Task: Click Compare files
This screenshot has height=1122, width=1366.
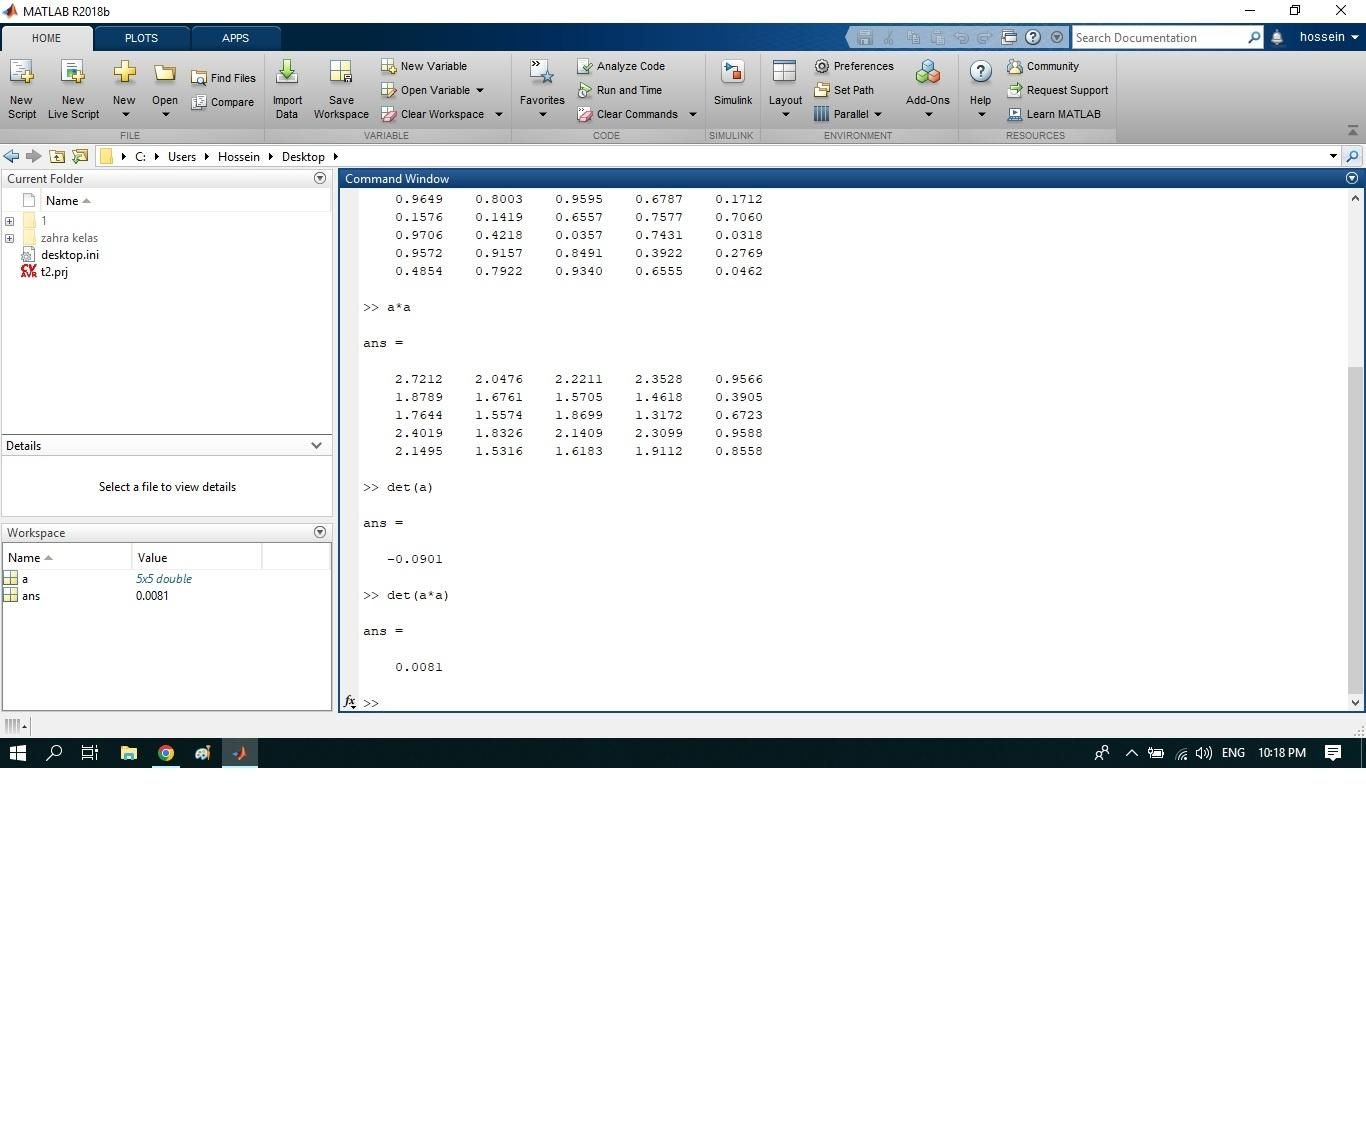Action: pos(224,102)
